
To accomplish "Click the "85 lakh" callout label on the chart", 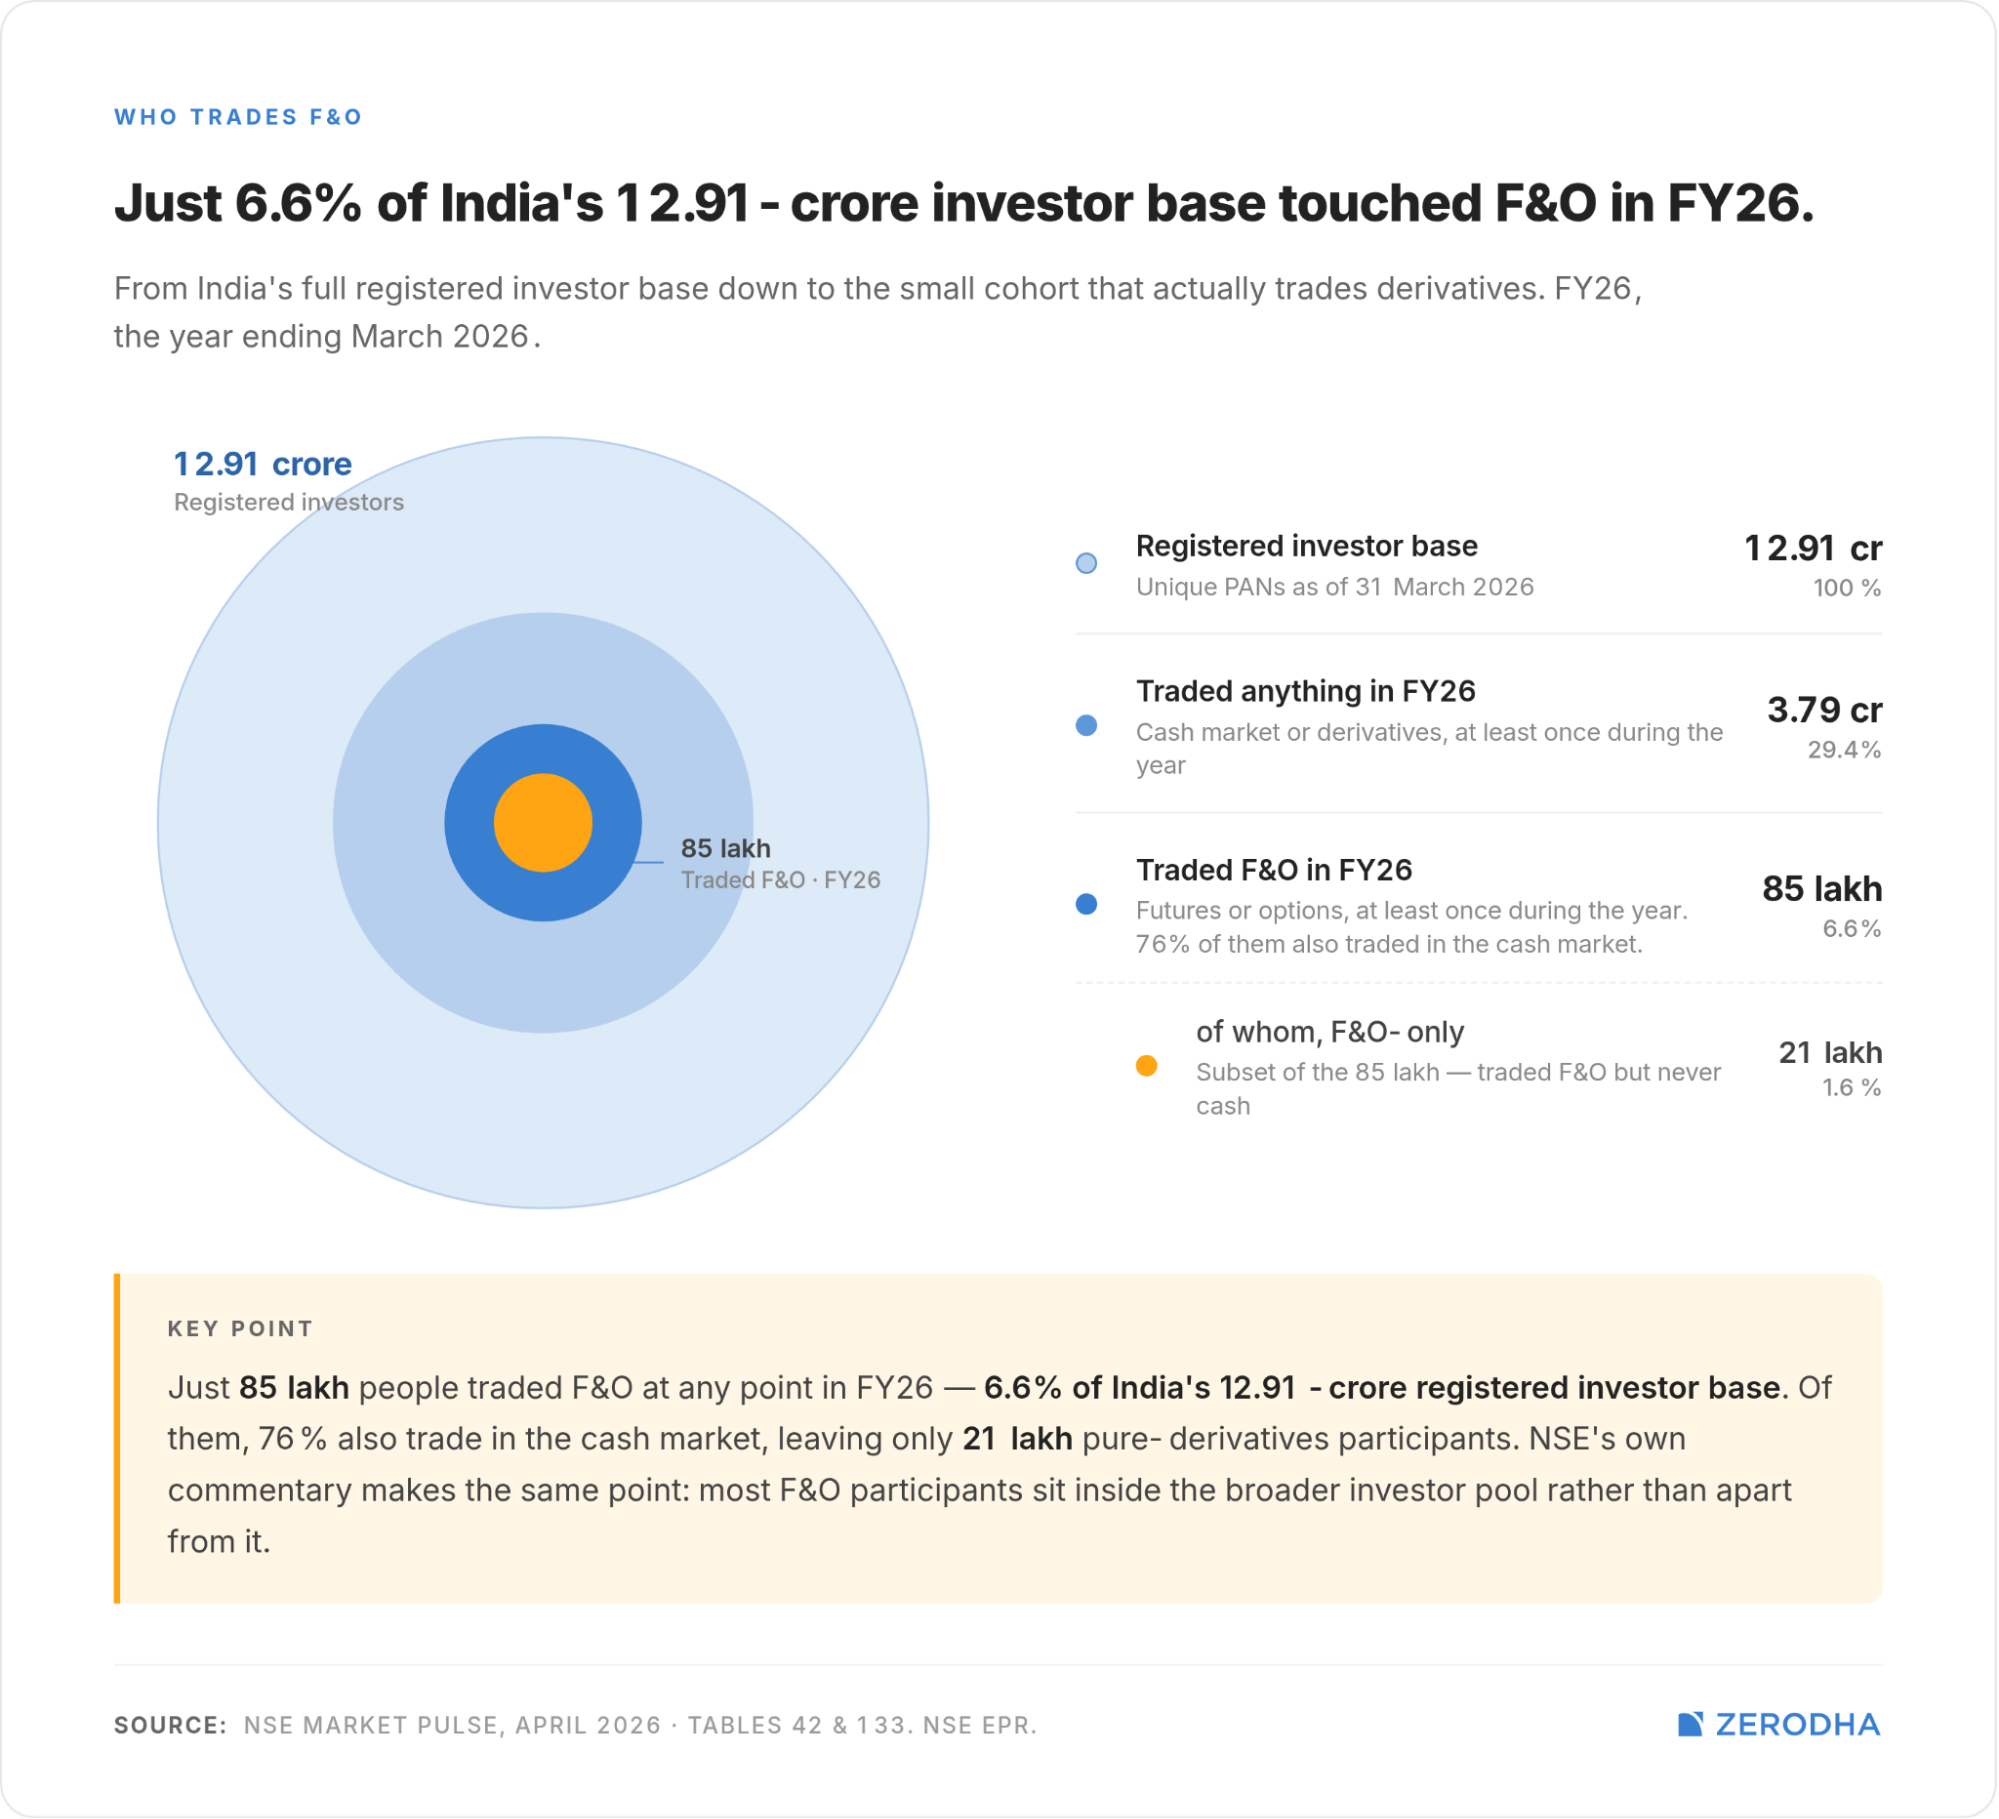I will click(x=726, y=849).
